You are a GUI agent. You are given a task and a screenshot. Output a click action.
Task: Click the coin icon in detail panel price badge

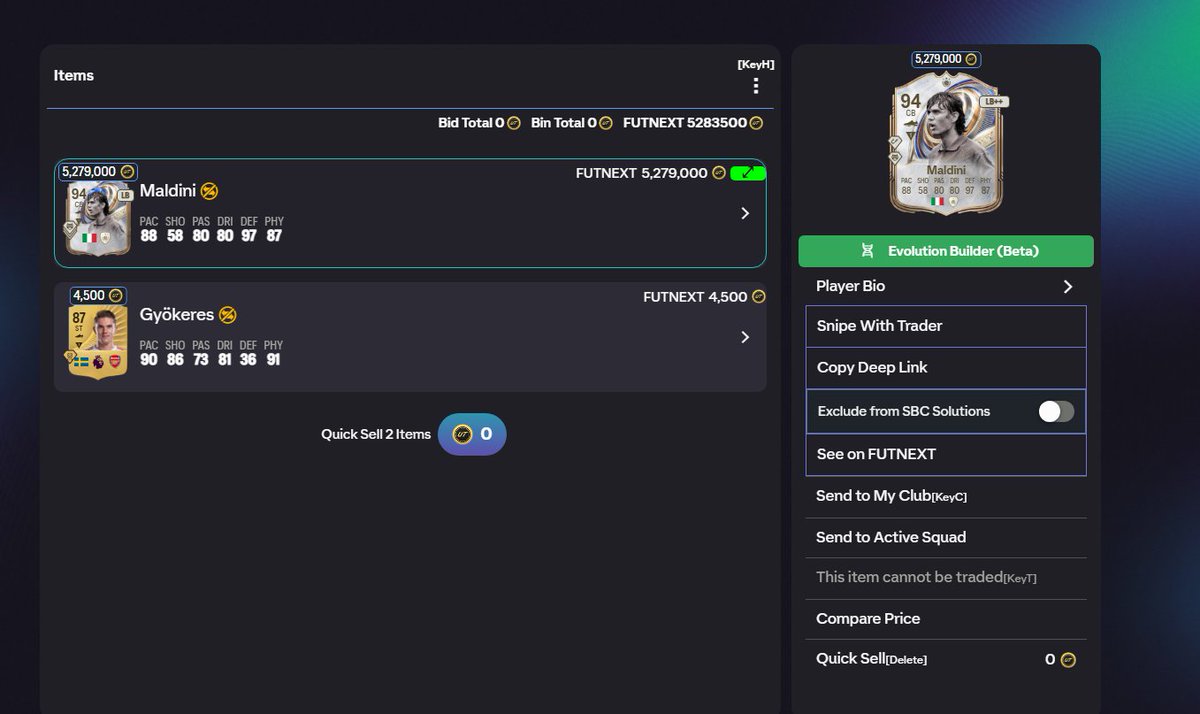tap(971, 60)
